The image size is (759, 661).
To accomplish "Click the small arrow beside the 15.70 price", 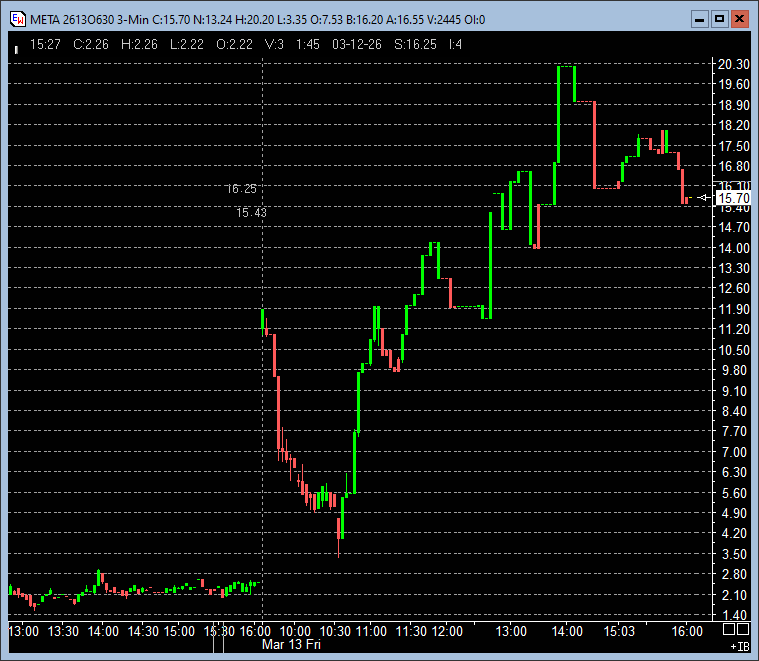I will [704, 198].
